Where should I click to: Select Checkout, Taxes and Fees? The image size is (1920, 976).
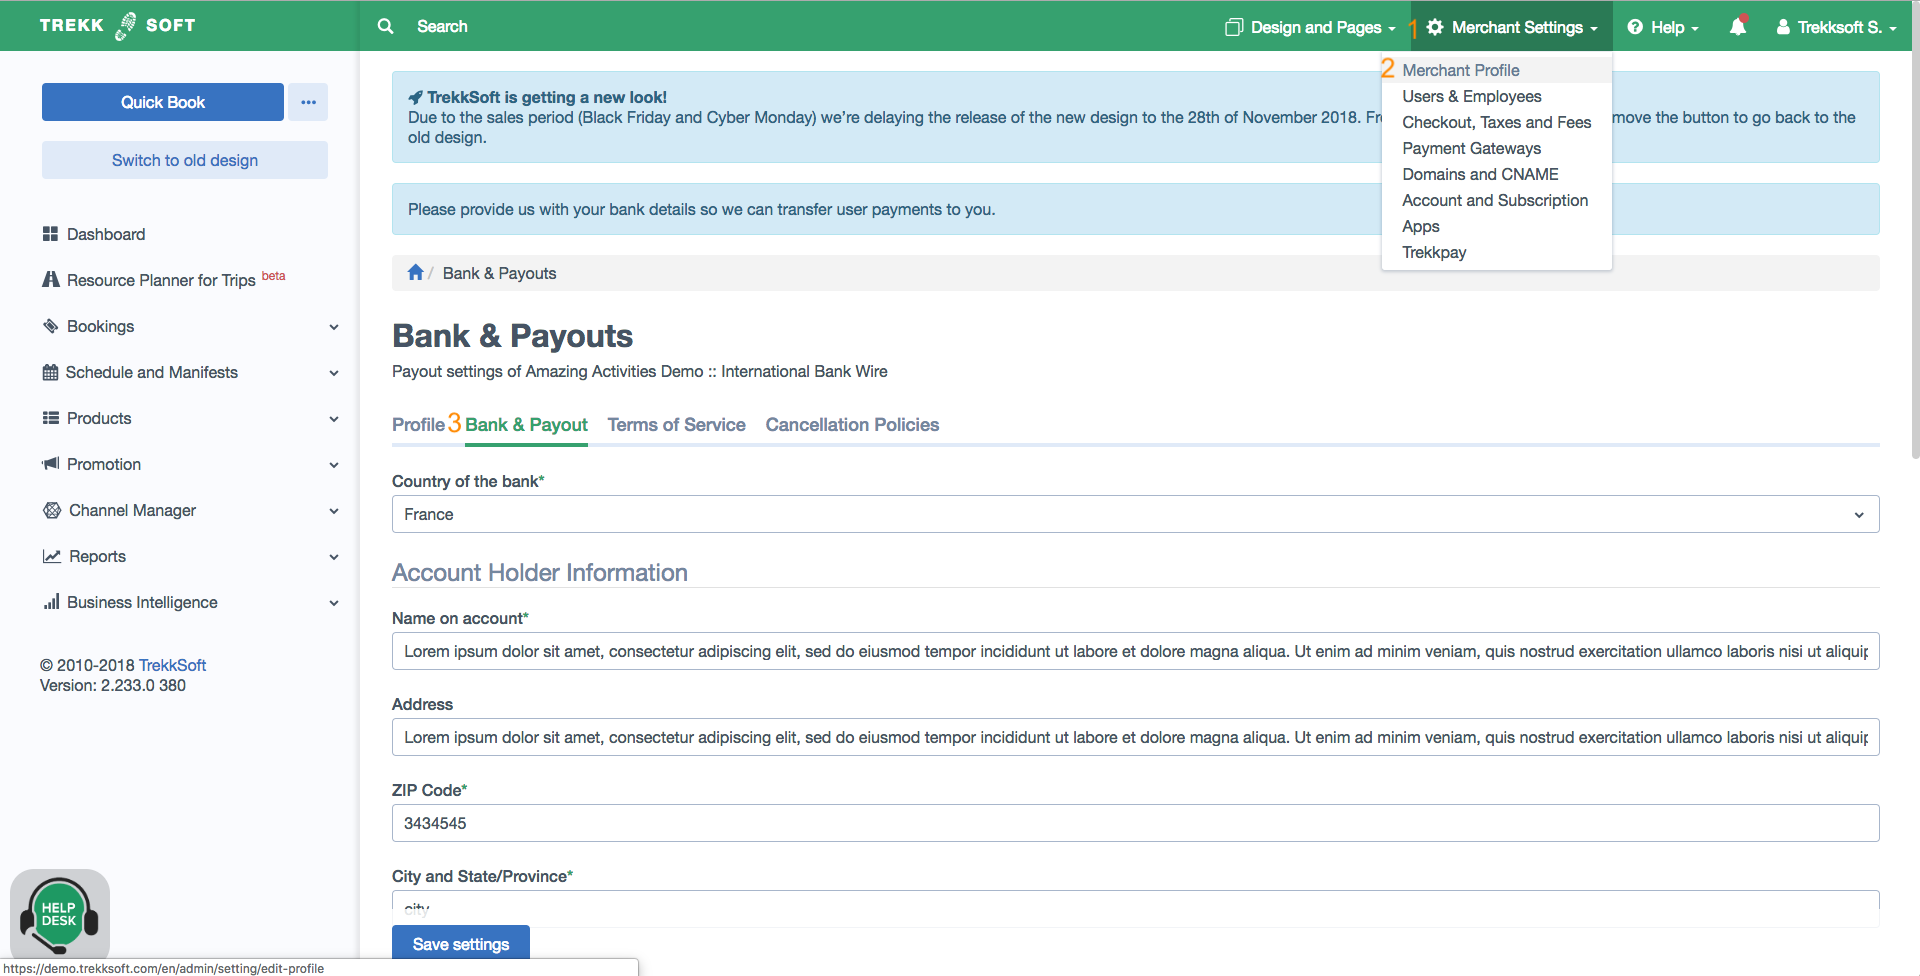pos(1497,122)
